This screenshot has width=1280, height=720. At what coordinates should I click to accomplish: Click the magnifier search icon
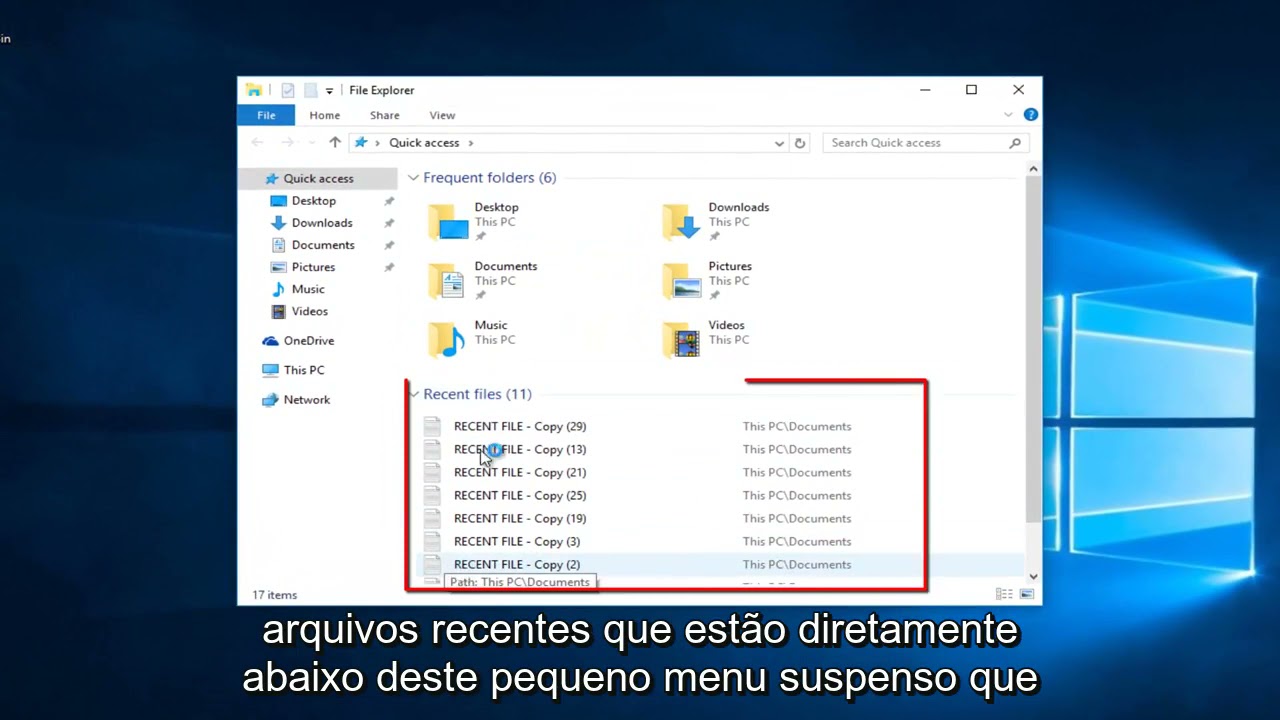point(1015,143)
